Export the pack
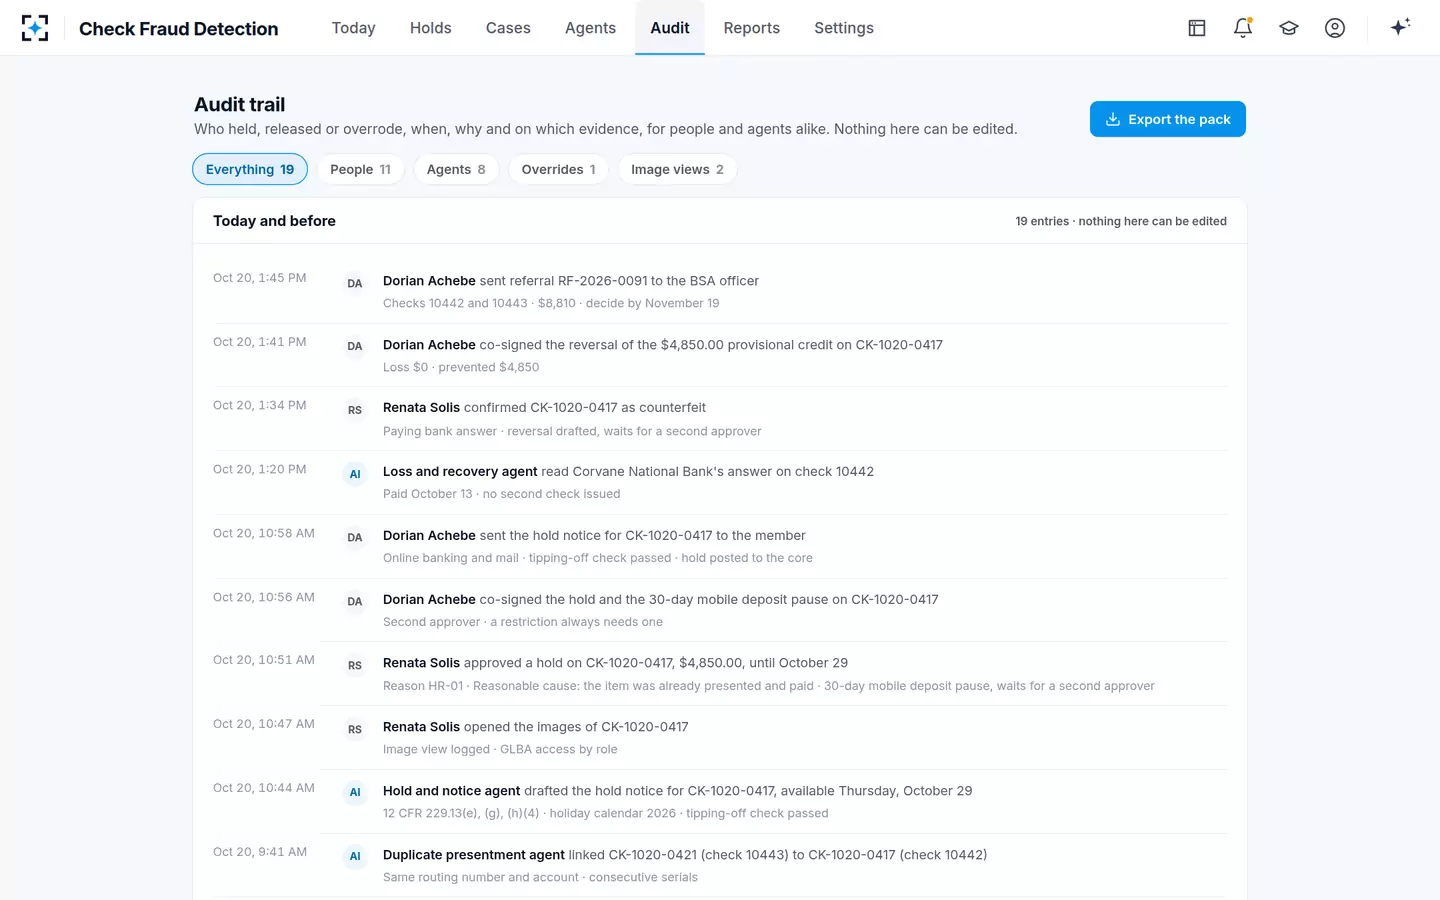Viewport: 1440px width, 900px height. click(1168, 119)
